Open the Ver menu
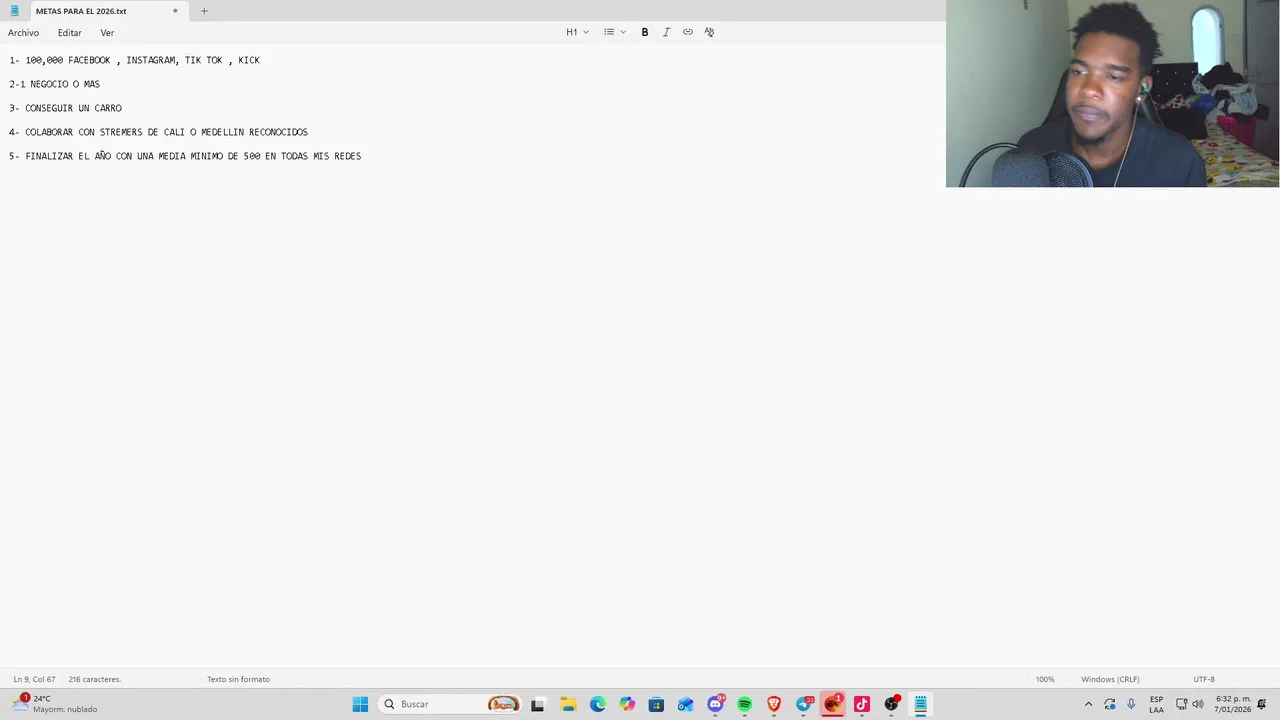 (x=107, y=33)
